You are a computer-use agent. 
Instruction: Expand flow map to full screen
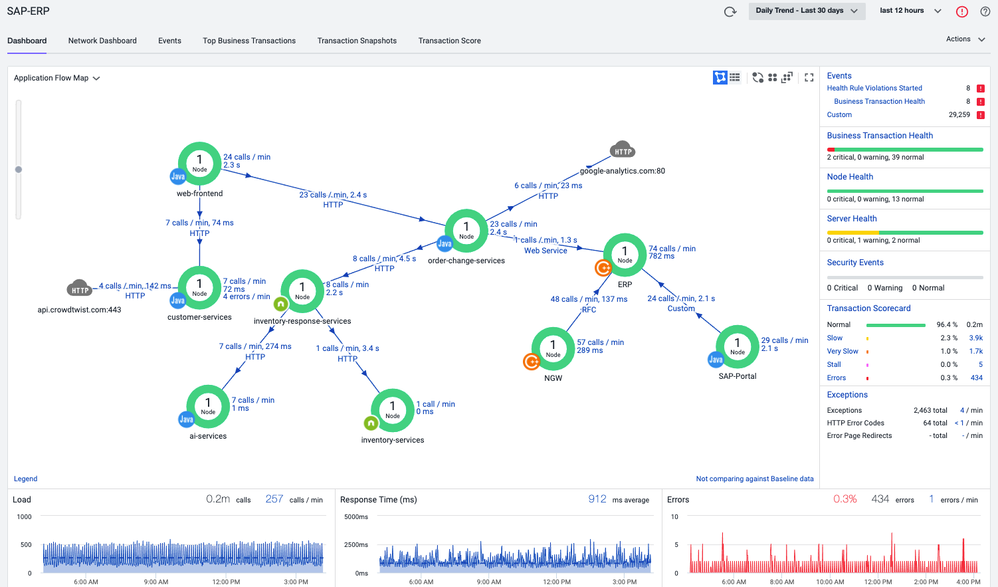click(x=809, y=78)
